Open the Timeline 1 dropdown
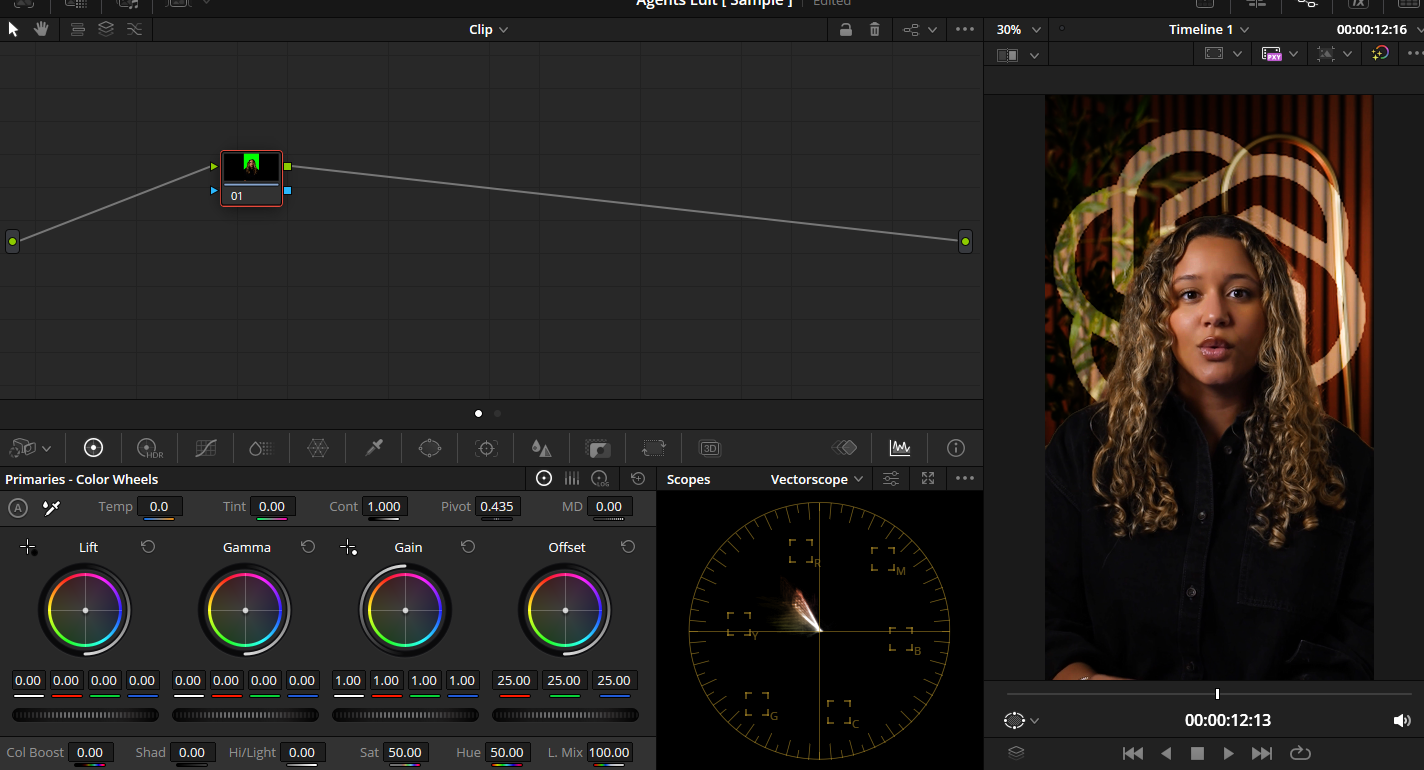The width and height of the screenshot is (1424, 770). tap(1209, 29)
